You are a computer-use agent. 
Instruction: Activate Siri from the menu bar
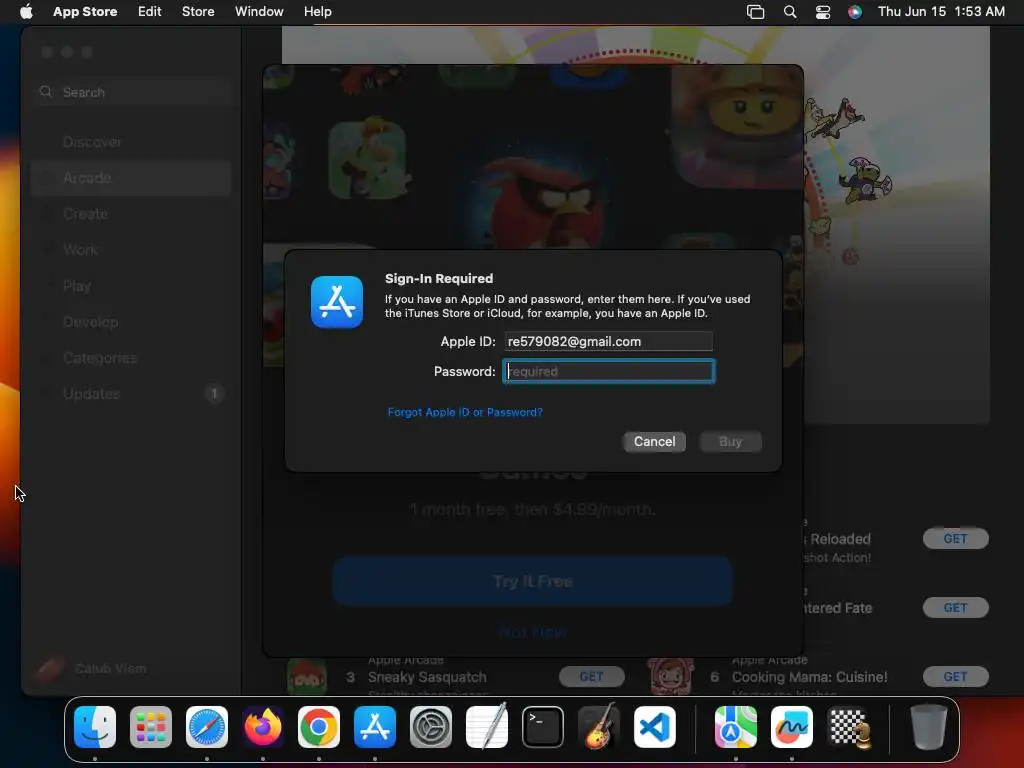pos(855,12)
